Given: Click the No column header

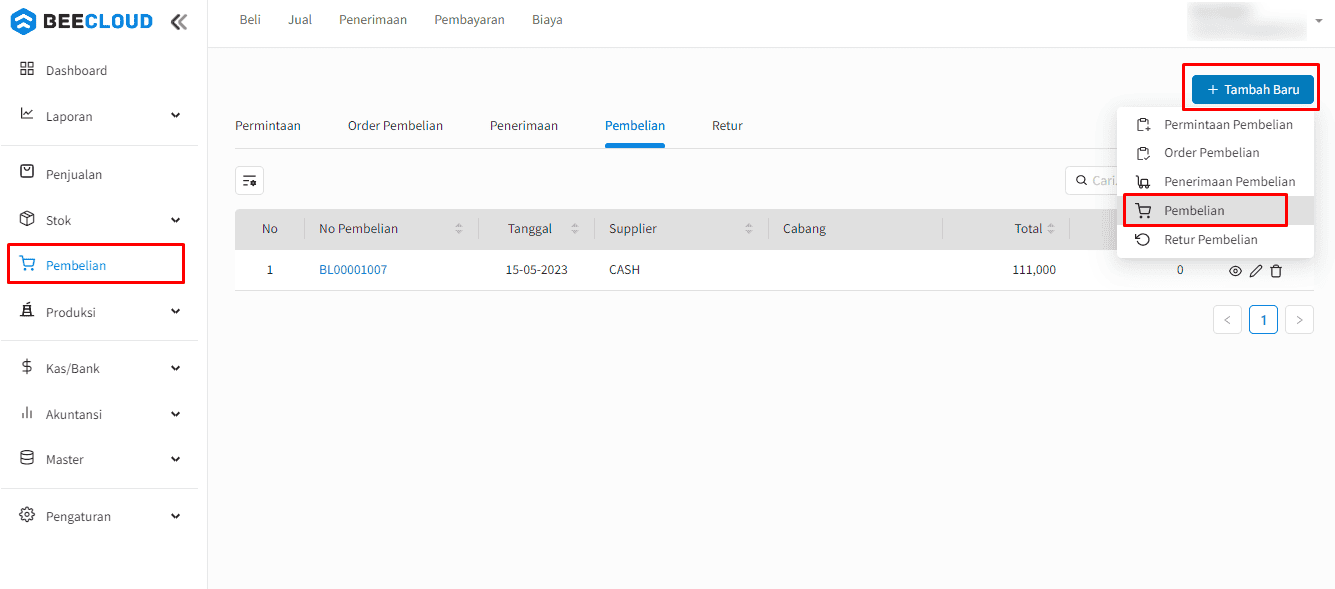Looking at the screenshot, I should point(270,229).
